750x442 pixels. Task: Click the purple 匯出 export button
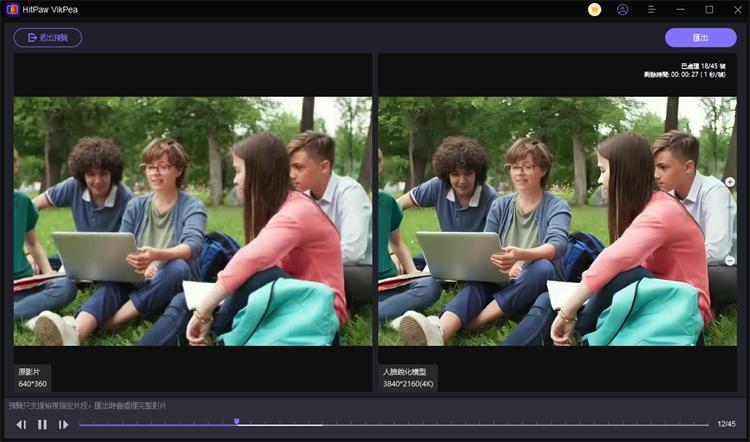(701, 38)
